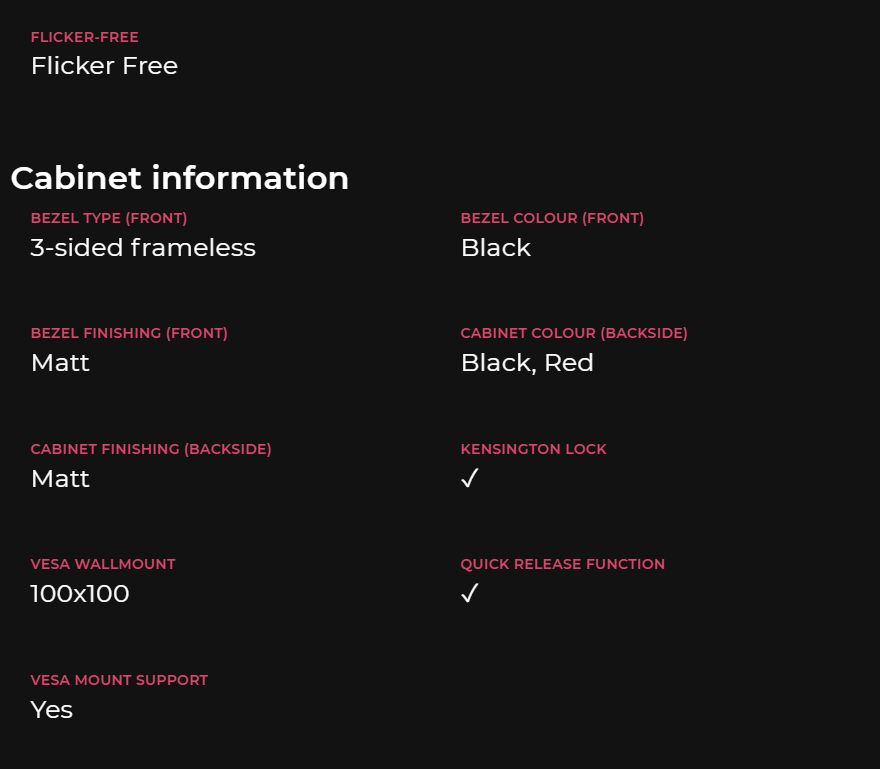Select the Cabinet Colour (Backside) label

click(574, 333)
